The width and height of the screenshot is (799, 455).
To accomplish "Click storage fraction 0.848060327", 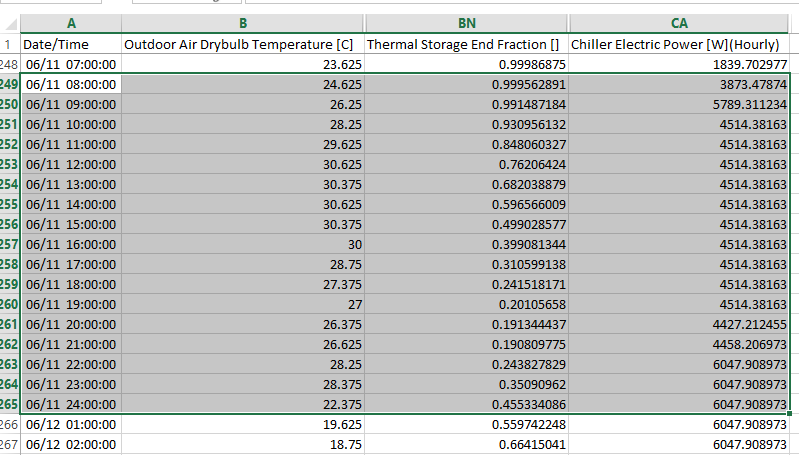I will click(x=467, y=145).
